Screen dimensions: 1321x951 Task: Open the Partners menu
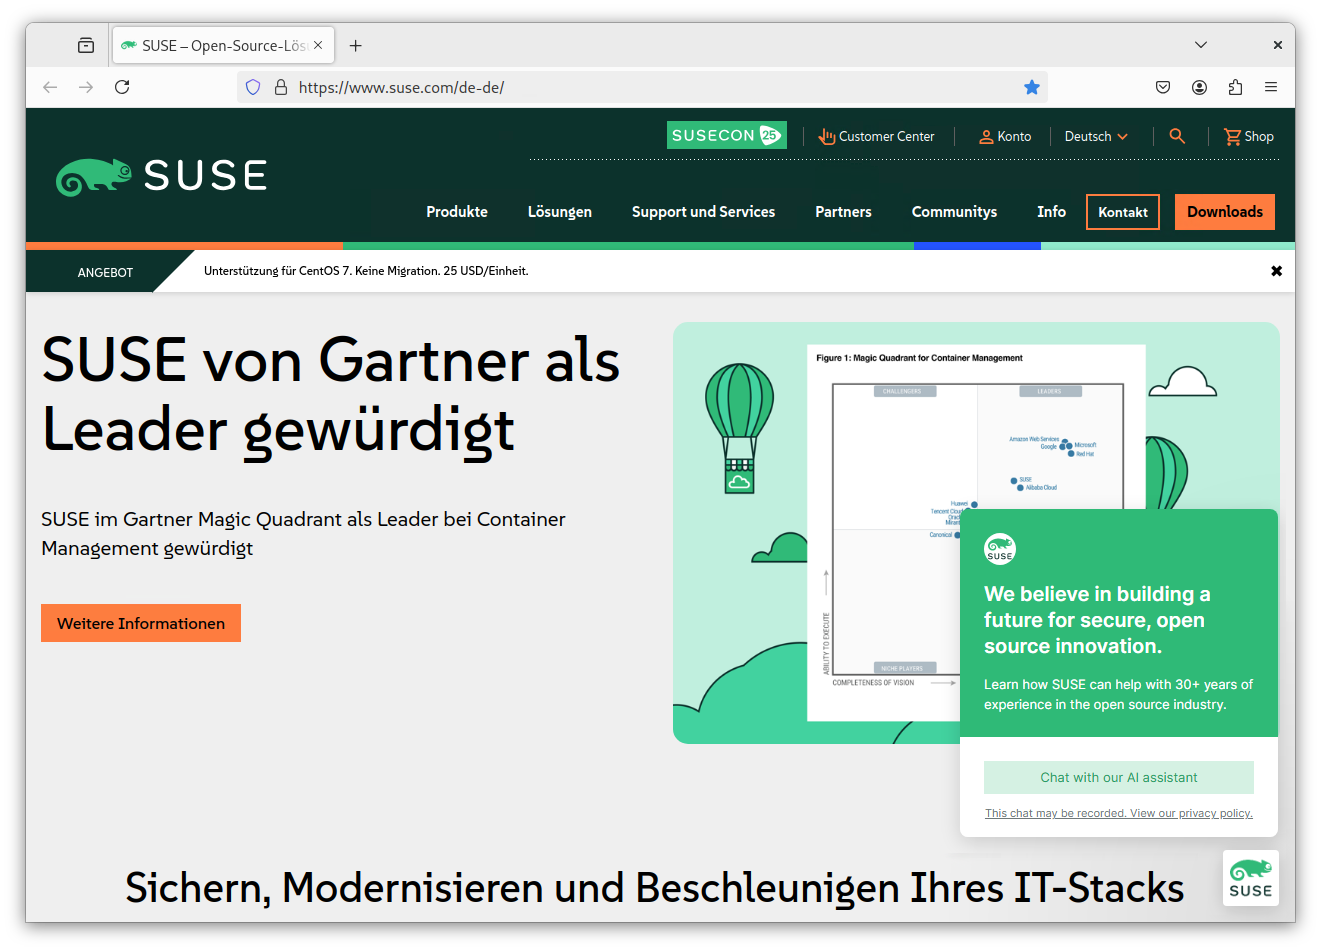click(843, 212)
